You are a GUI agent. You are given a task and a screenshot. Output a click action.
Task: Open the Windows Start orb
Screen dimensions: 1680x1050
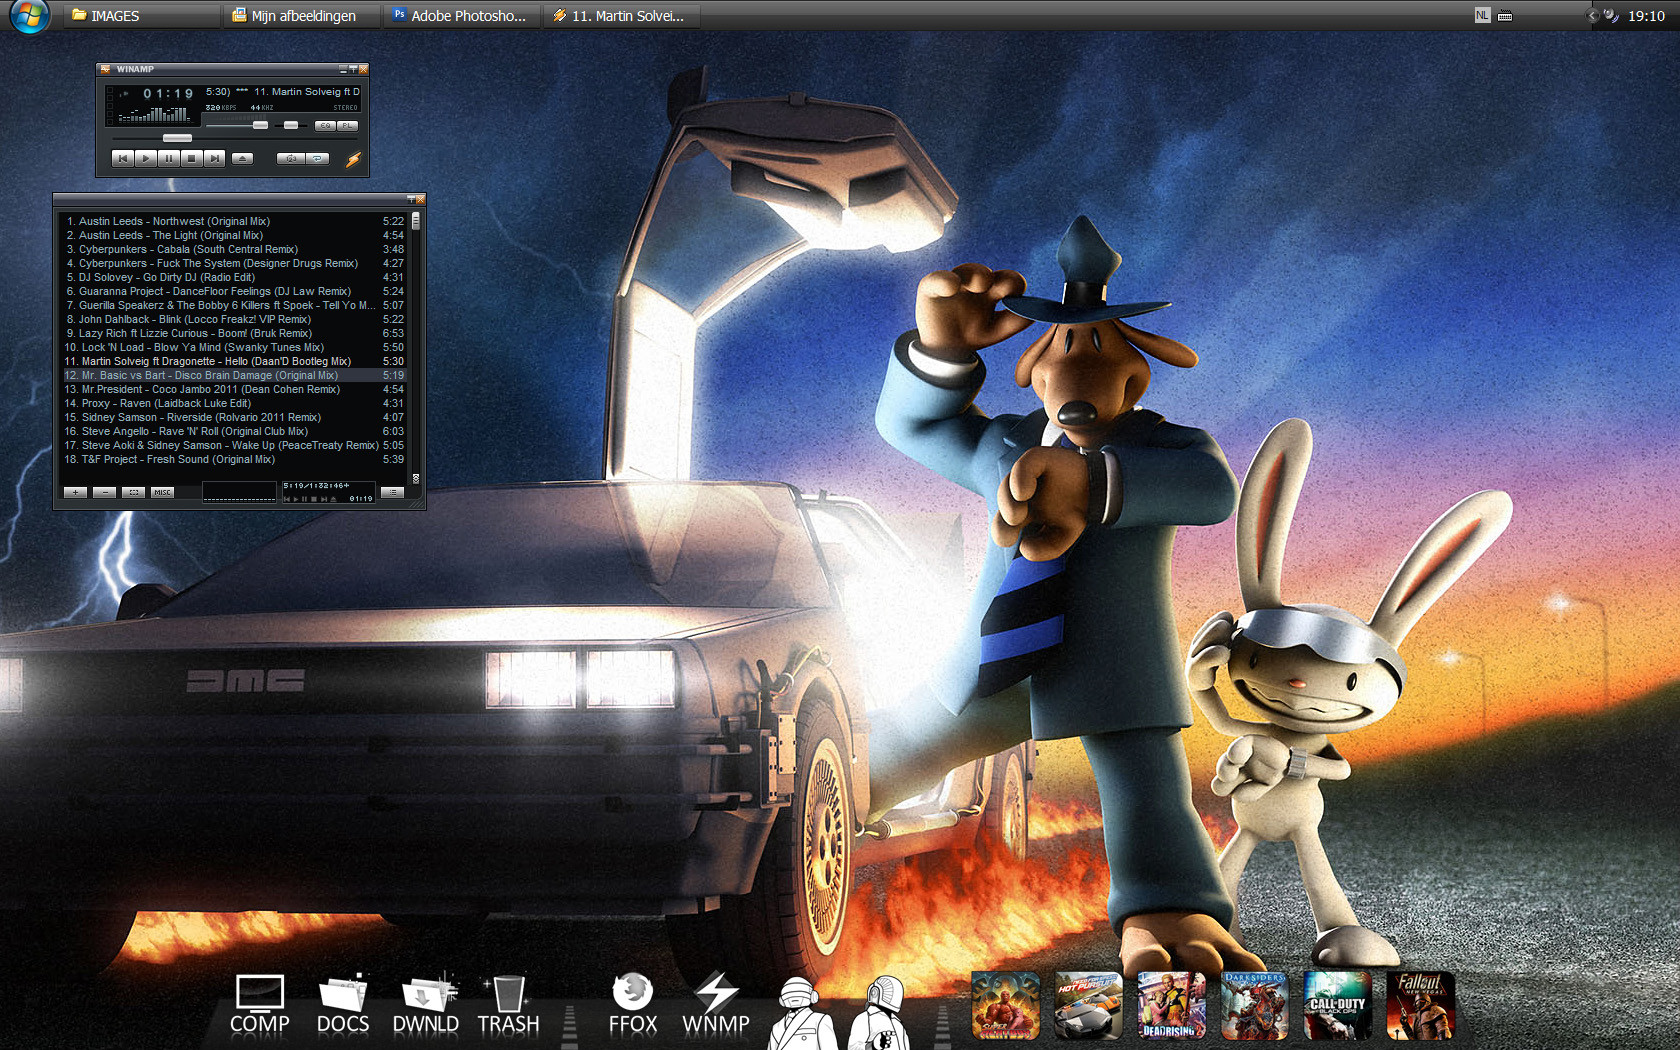(29, 15)
